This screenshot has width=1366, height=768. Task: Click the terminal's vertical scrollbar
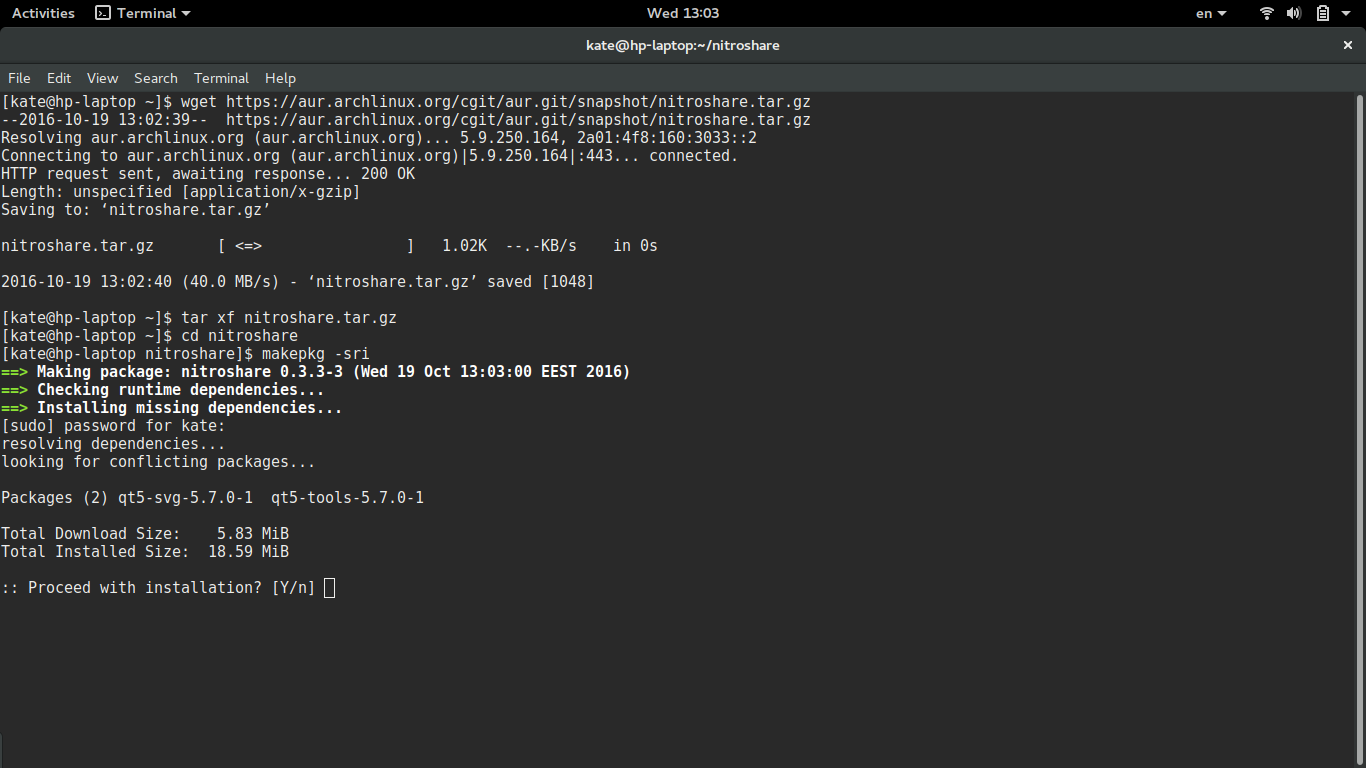pyautogui.click(x=1360, y=430)
